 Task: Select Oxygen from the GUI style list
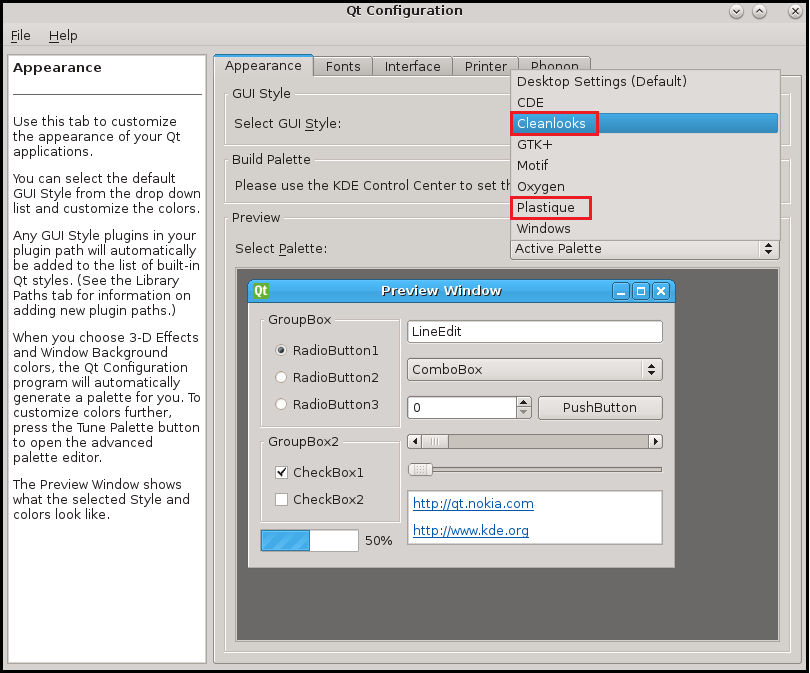tap(541, 186)
